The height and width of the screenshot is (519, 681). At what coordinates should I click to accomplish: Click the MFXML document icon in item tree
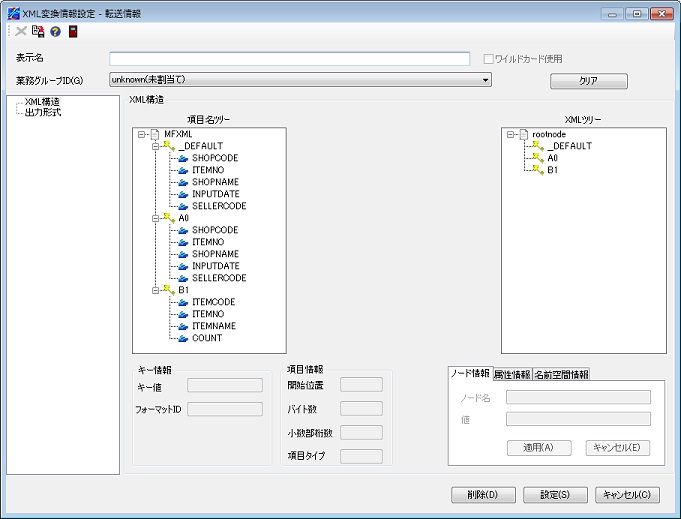click(155, 134)
